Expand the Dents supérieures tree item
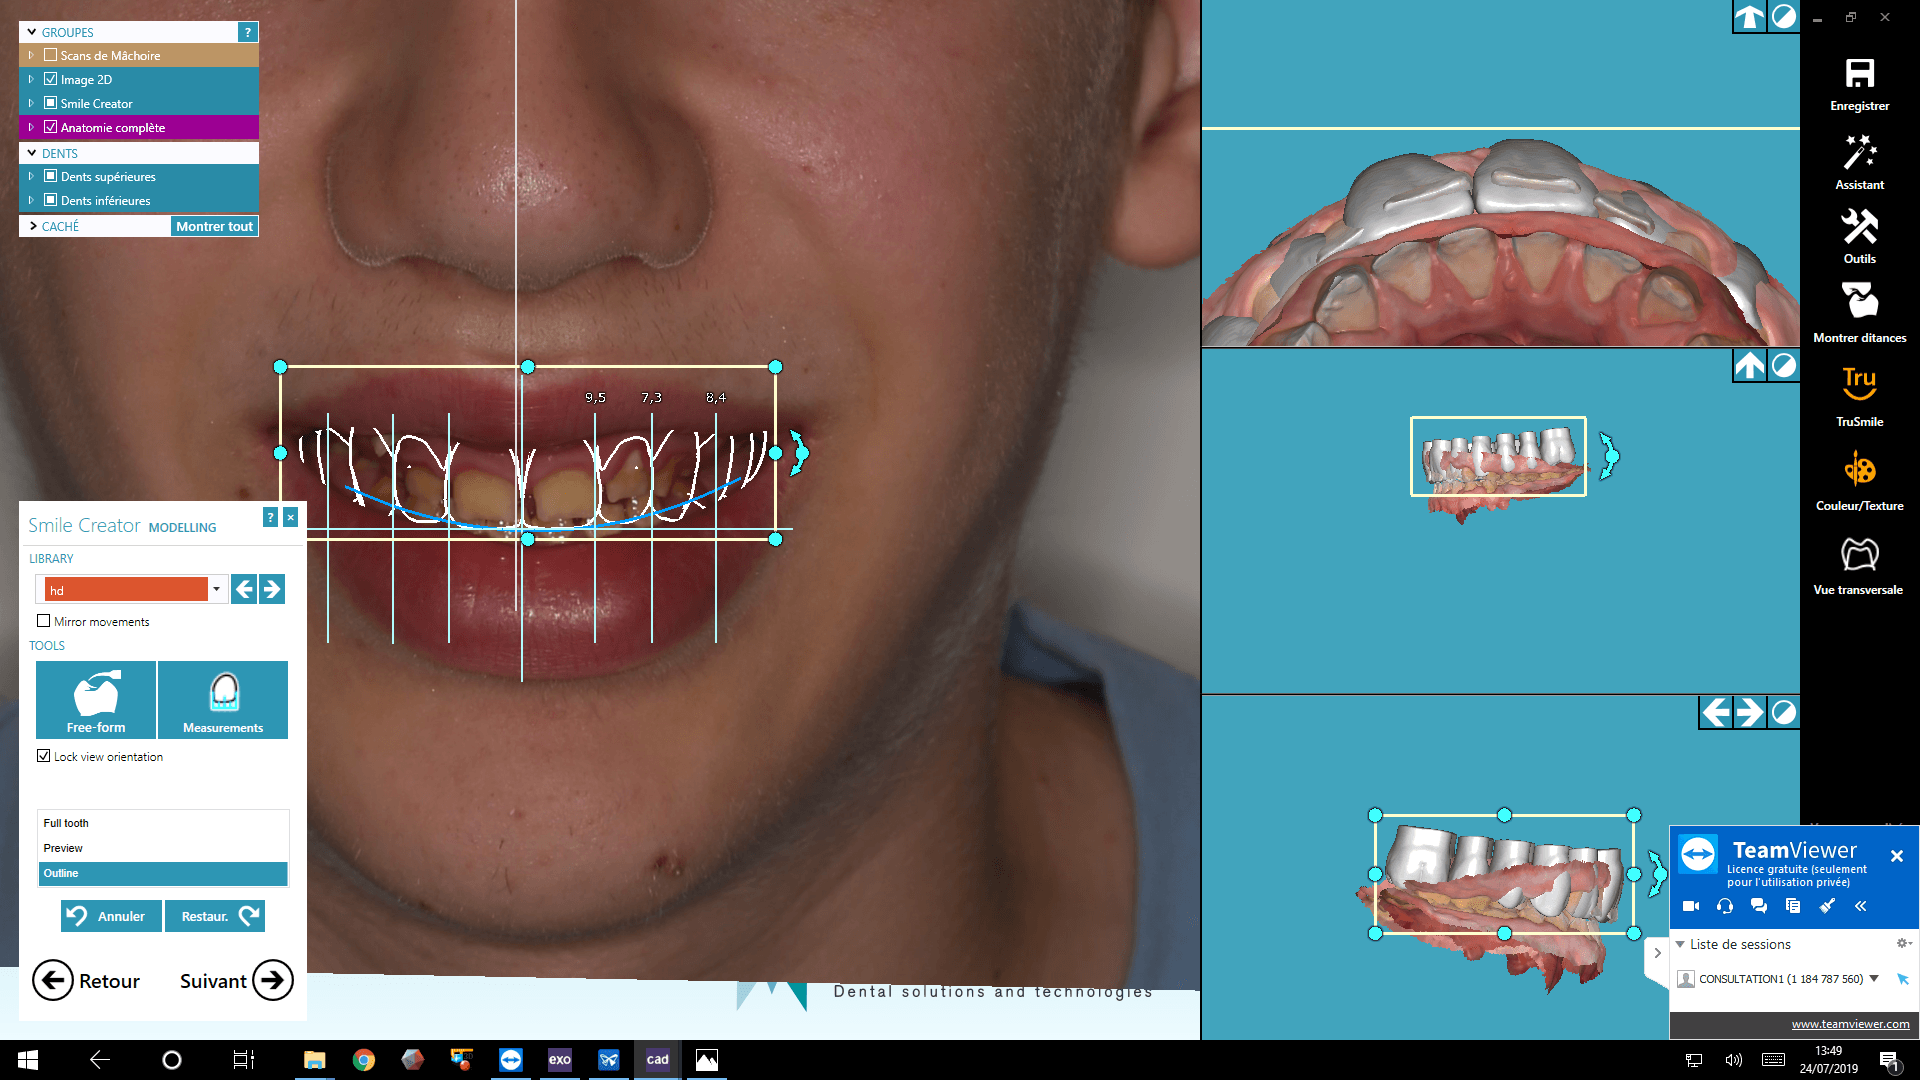The image size is (1920, 1080). pyautogui.click(x=31, y=176)
